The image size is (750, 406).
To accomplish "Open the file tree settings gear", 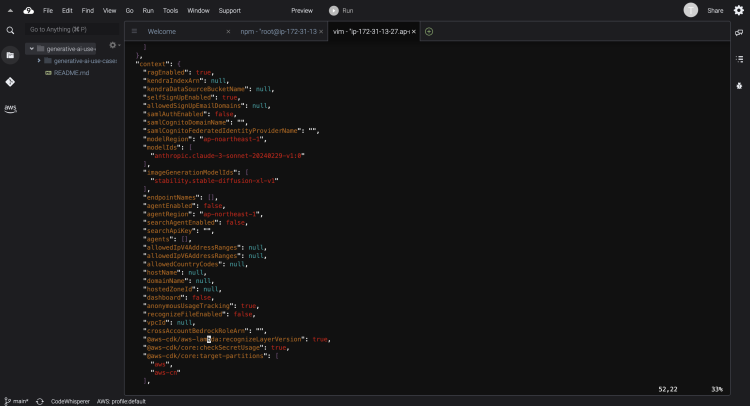I will tap(113, 45).
